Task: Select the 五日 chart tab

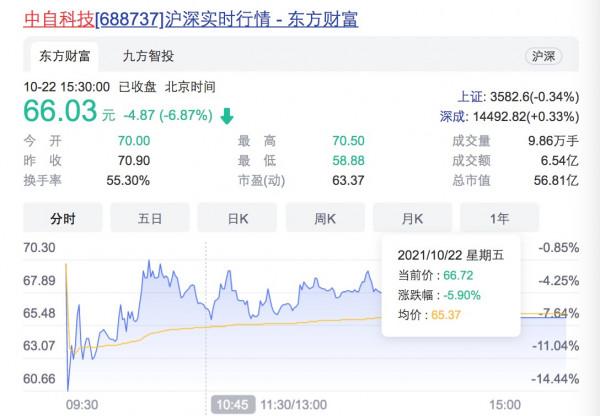Action: coord(150,219)
